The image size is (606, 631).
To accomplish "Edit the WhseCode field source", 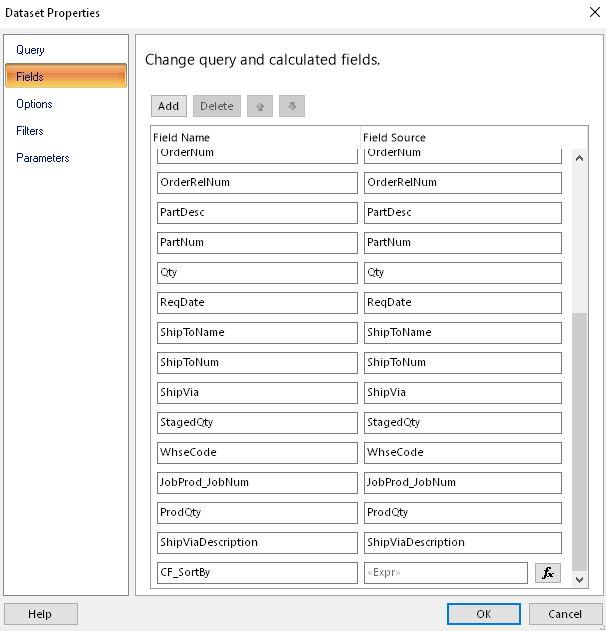I will tap(463, 453).
